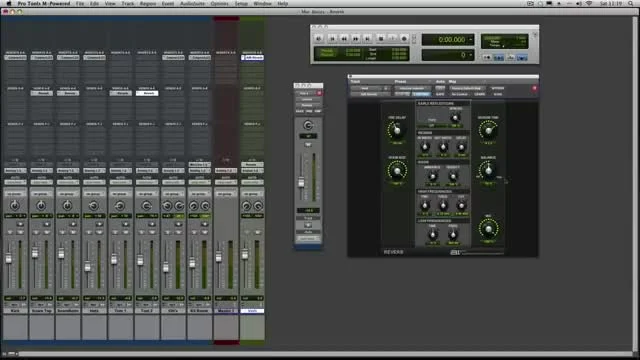Click the Online button in the transport window
The image size is (640, 360).
click(x=319, y=38)
